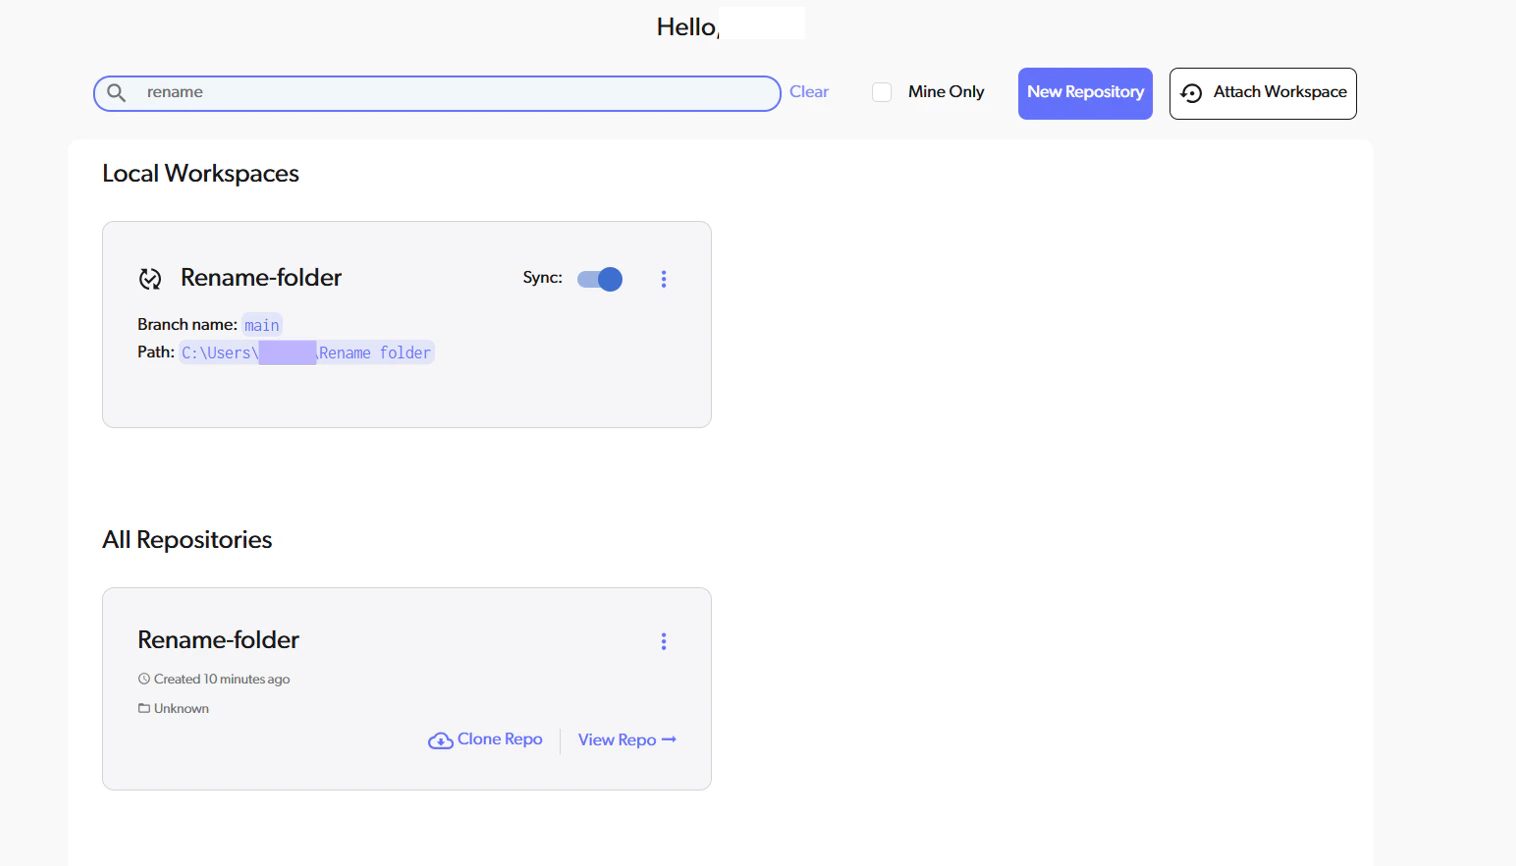Click the circular sync icon beside Rename-folder
Screen dimensions: 1516x866
pyautogui.click(x=151, y=280)
